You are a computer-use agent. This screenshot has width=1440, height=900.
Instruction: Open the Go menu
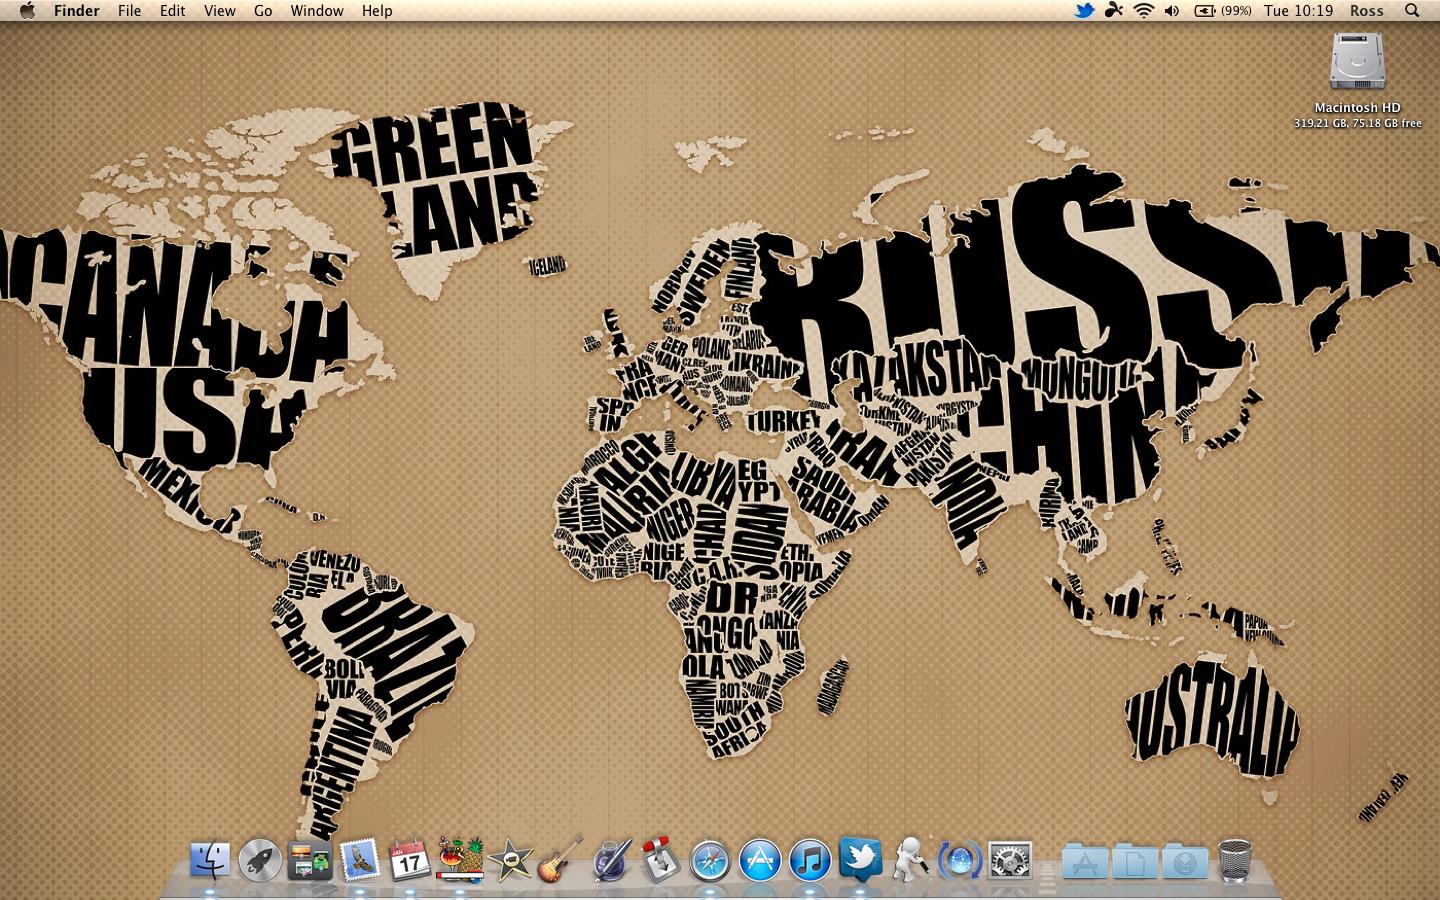click(x=263, y=11)
